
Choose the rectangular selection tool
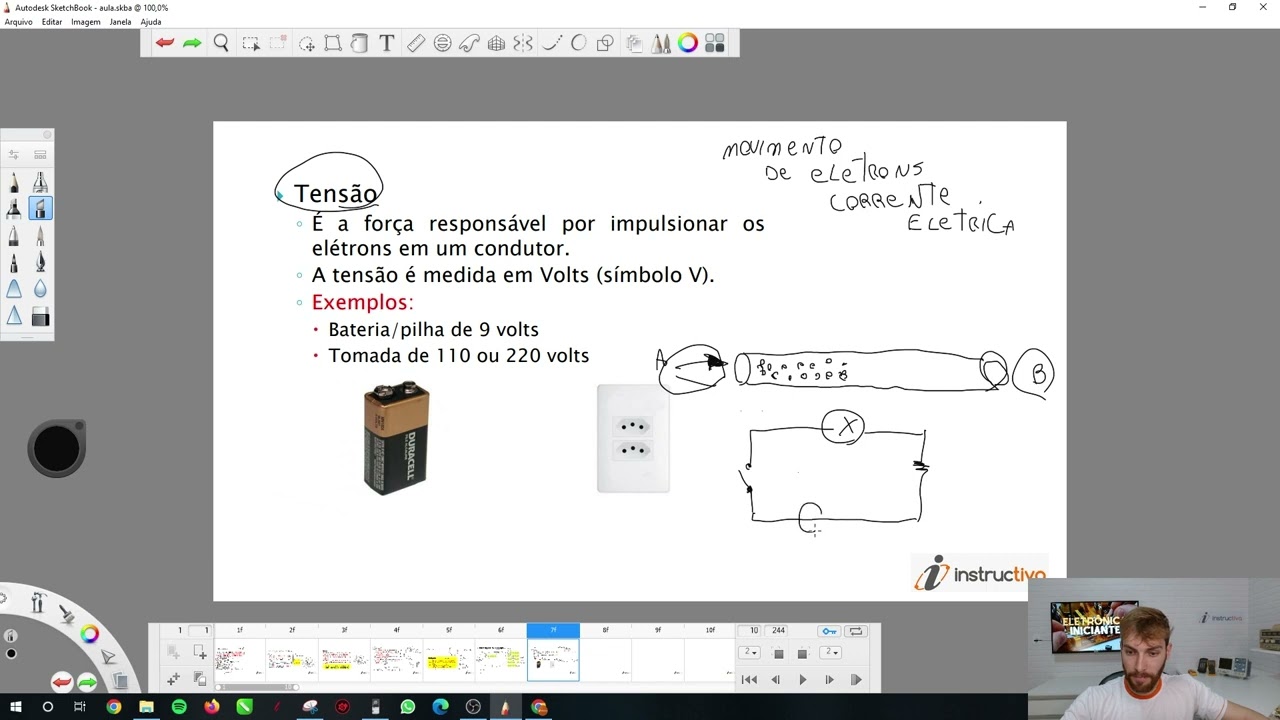point(251,43)
